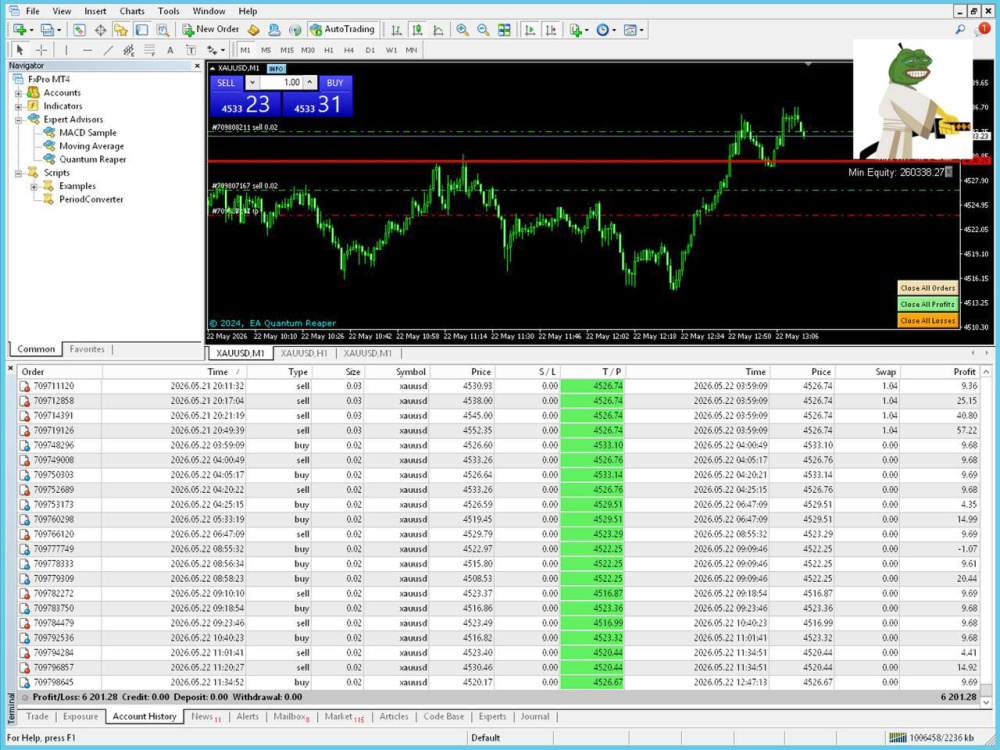Toggle the Navigator star-folder icon
The width and height of the screenshot is (1000, 750).
click(121, 29)
